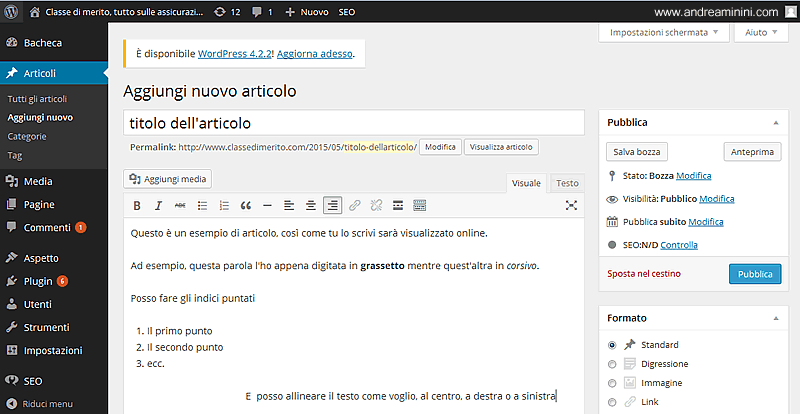Click the blue Pubblica button

[755, 273]
